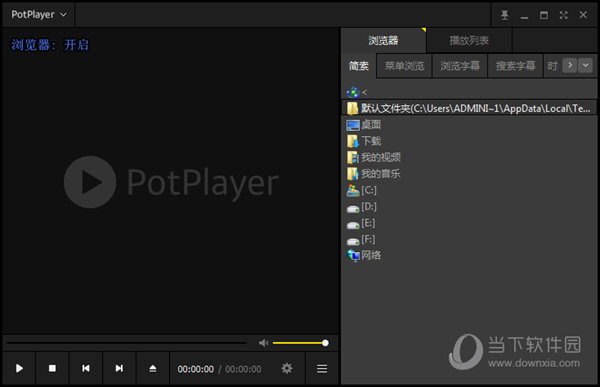
Task: Toggle fullscreen mode icon
Action: click(563, 15)
